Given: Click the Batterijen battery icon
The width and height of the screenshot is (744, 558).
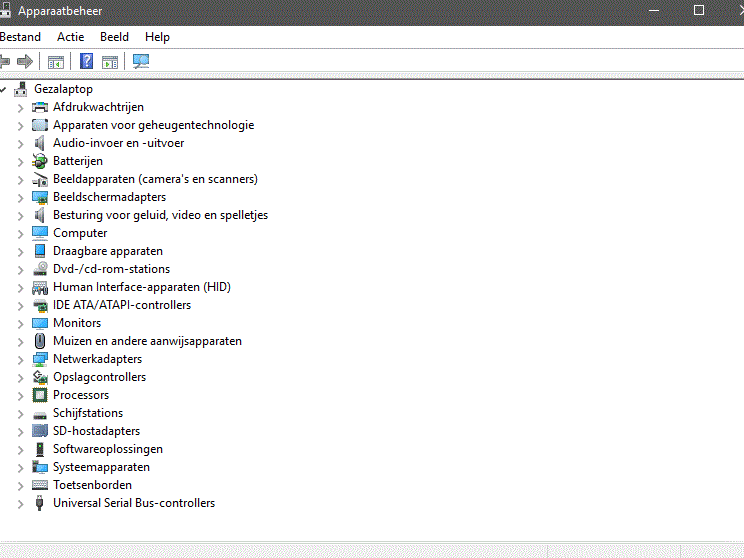Looking at the screenshot, I should pos(40,161).
